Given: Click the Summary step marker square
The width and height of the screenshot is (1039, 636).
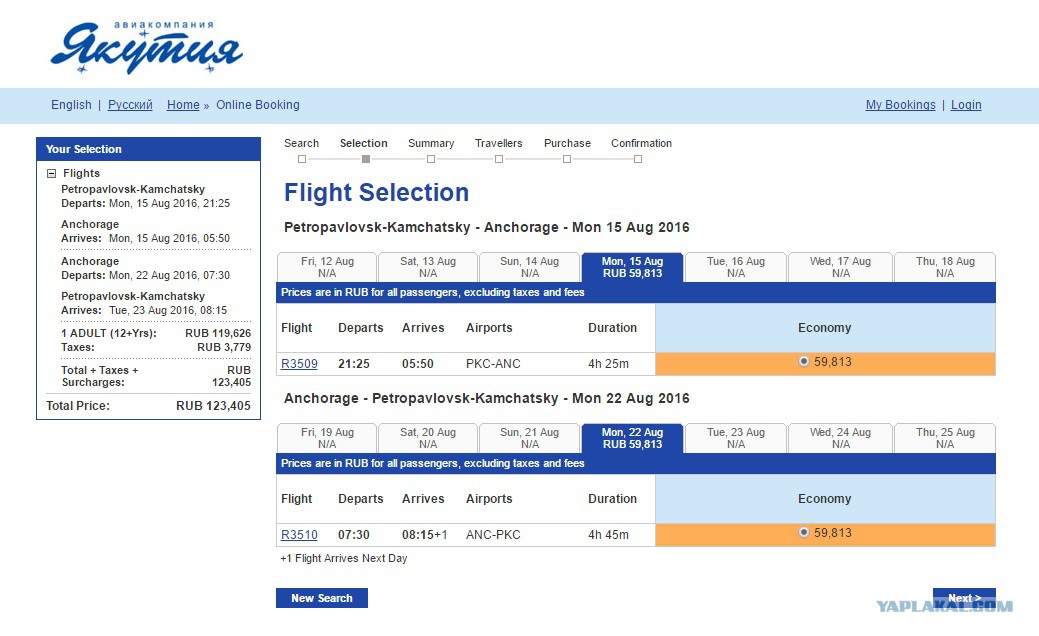Looking at the screenshot, I should tap(431, 159).
